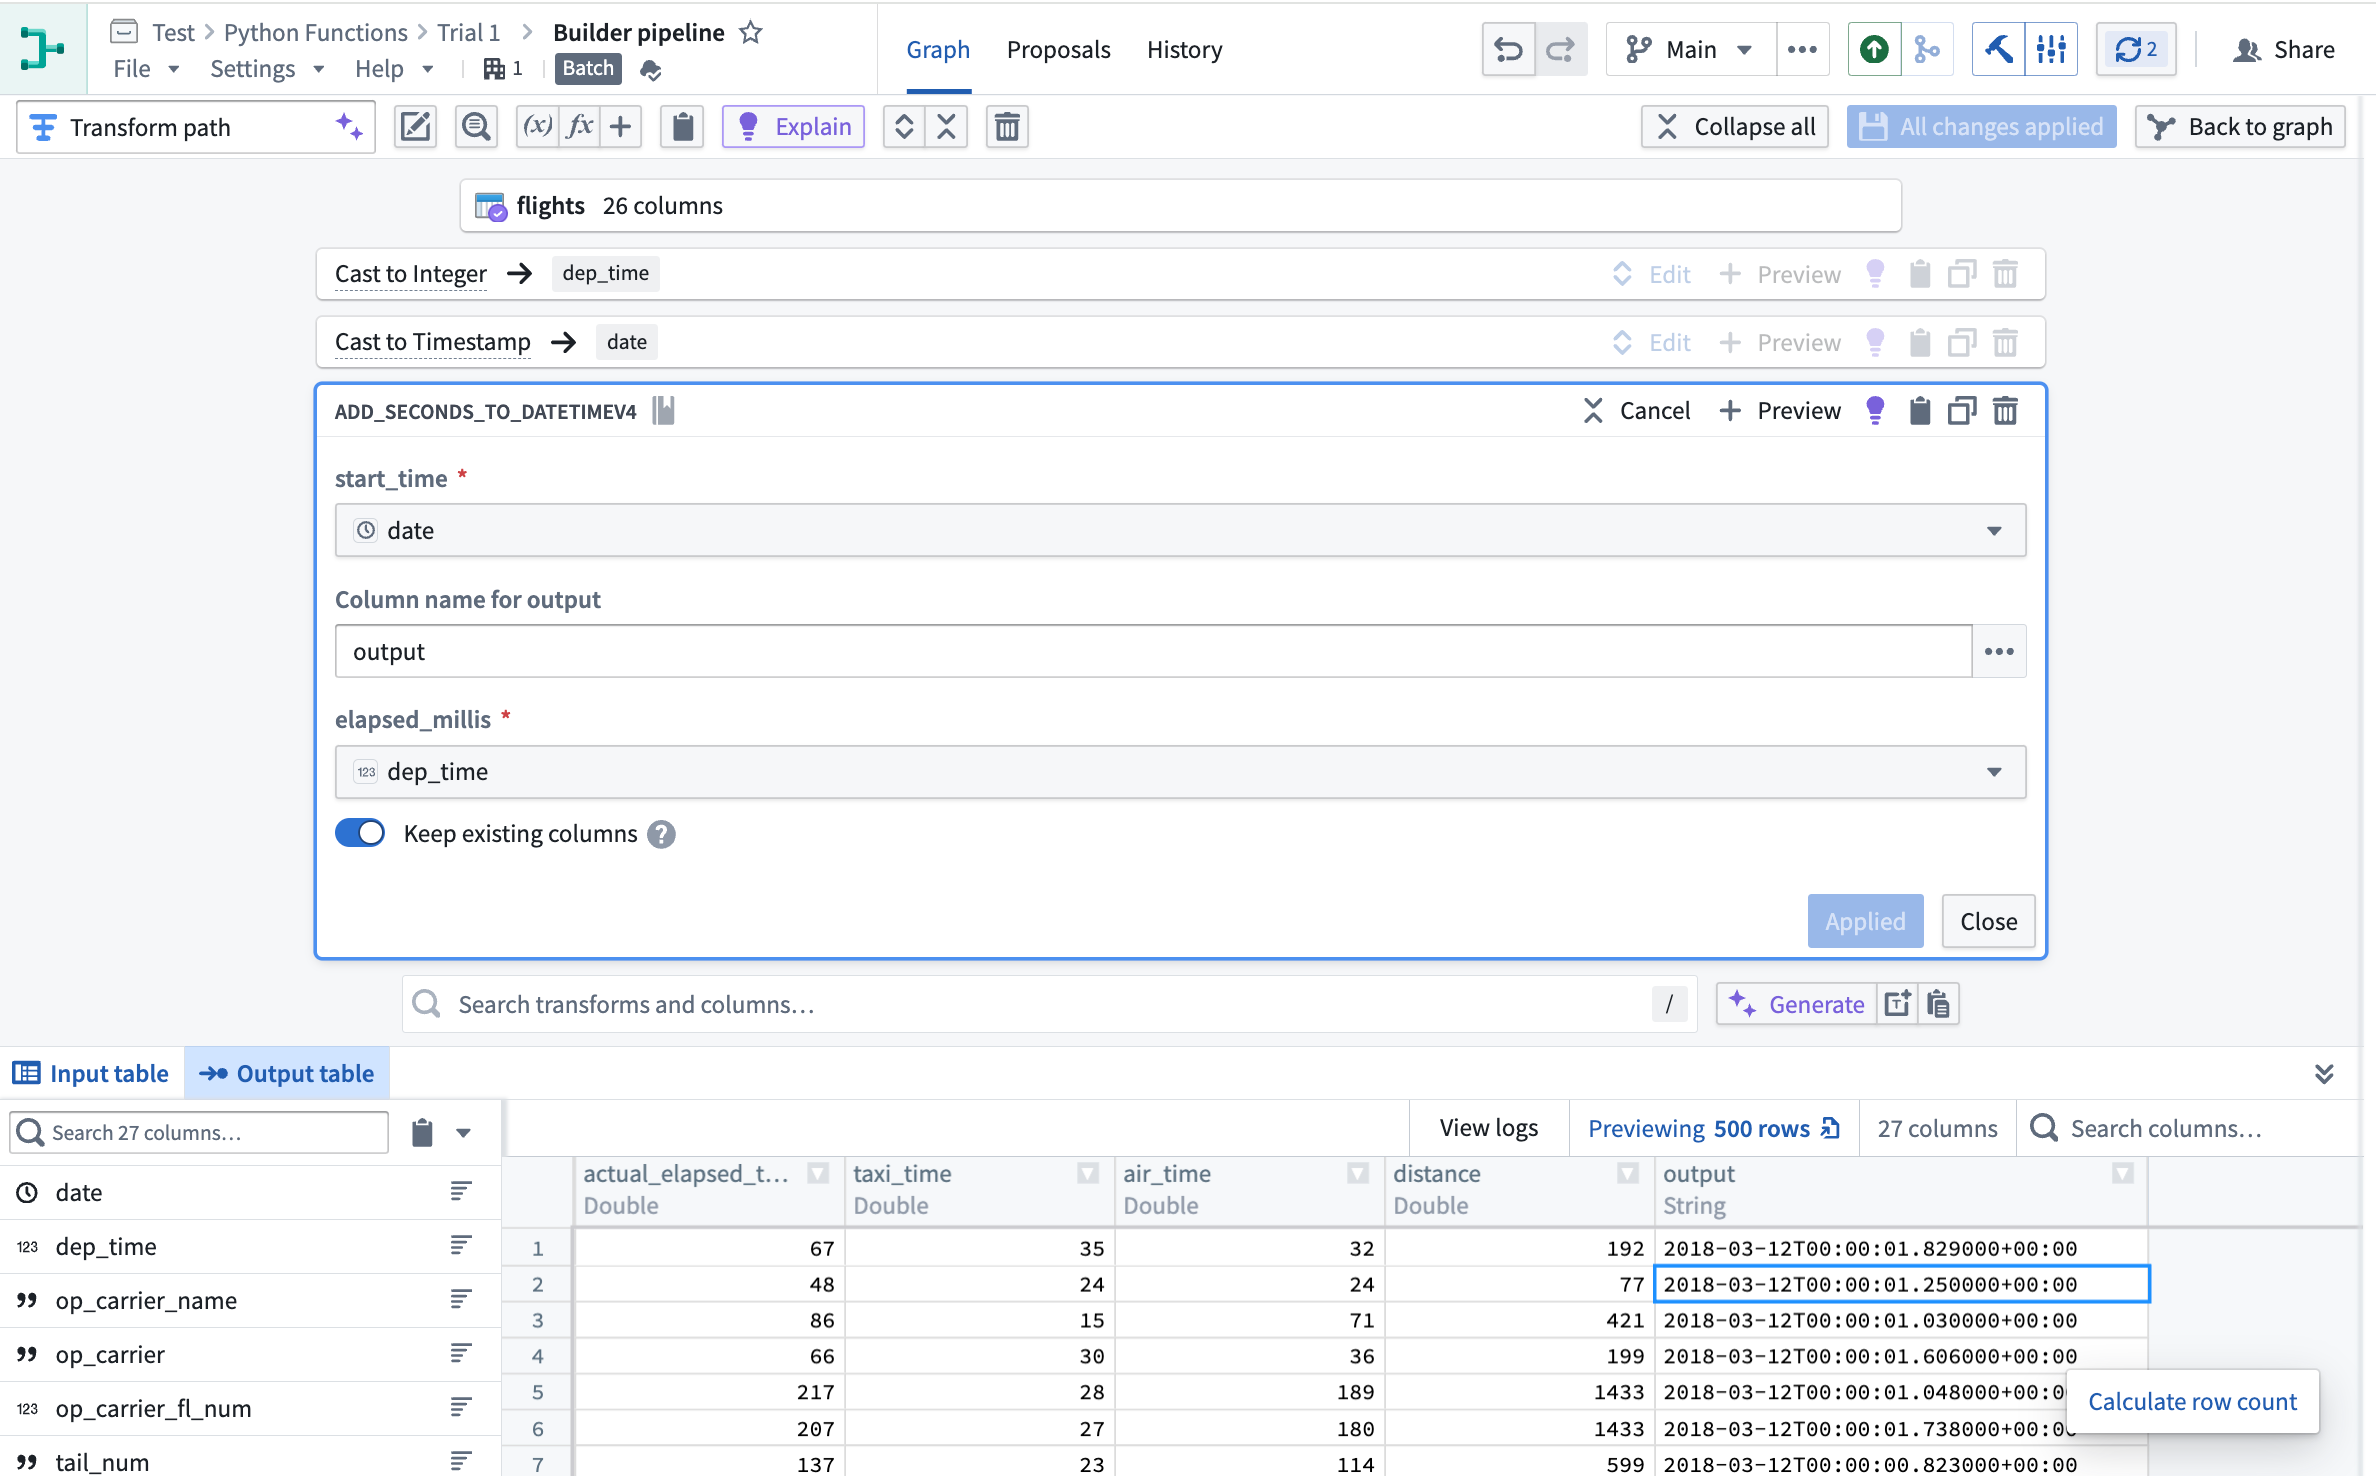Open the Help menu
The width and height of the screenshot is (2376, 1476).
(394, 69)
